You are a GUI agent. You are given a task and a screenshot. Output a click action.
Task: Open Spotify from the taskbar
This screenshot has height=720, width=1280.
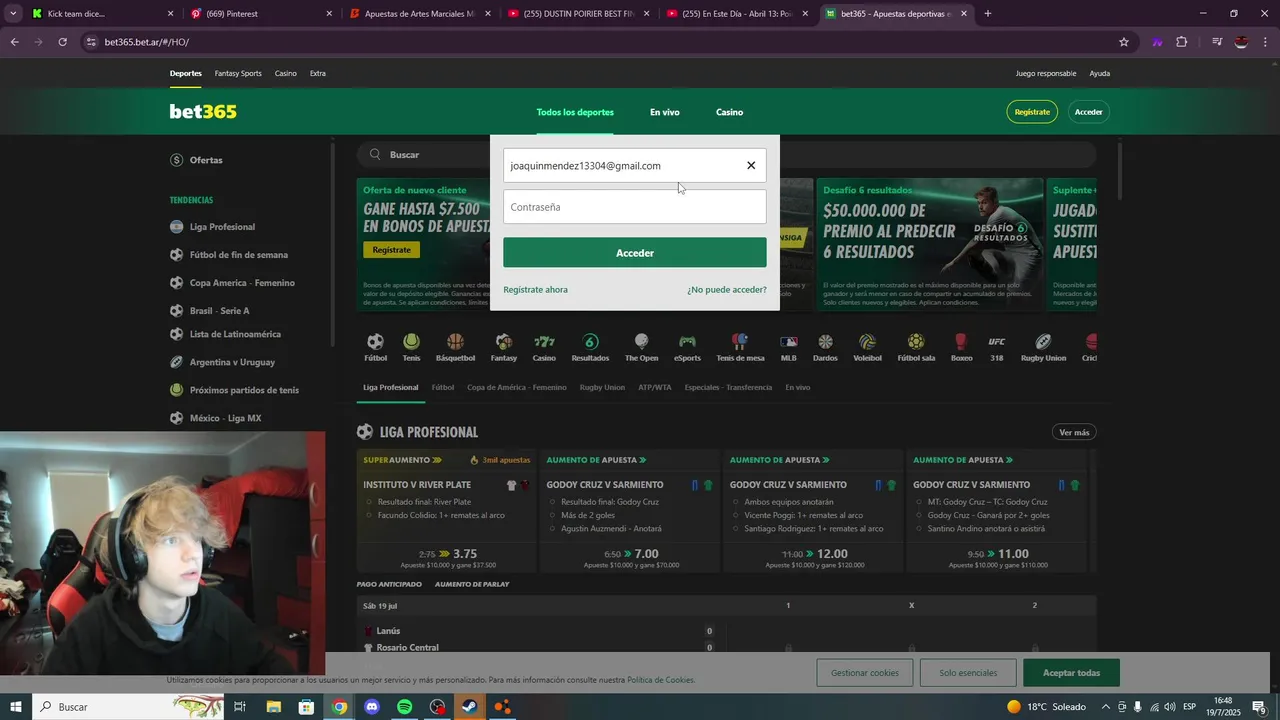[404, 707]
